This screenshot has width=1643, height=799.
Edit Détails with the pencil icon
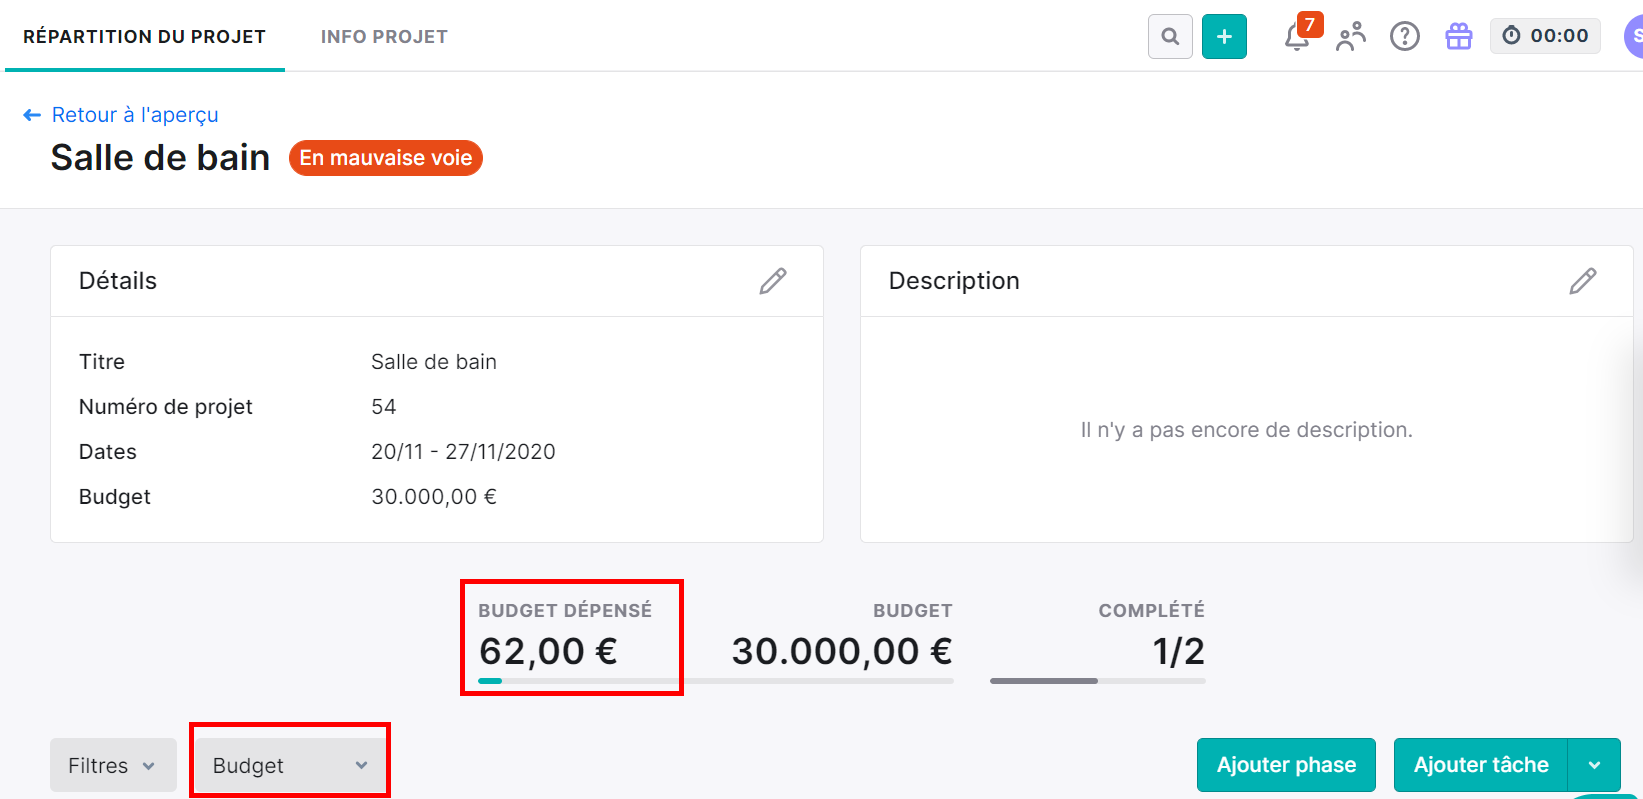point(773,281)
